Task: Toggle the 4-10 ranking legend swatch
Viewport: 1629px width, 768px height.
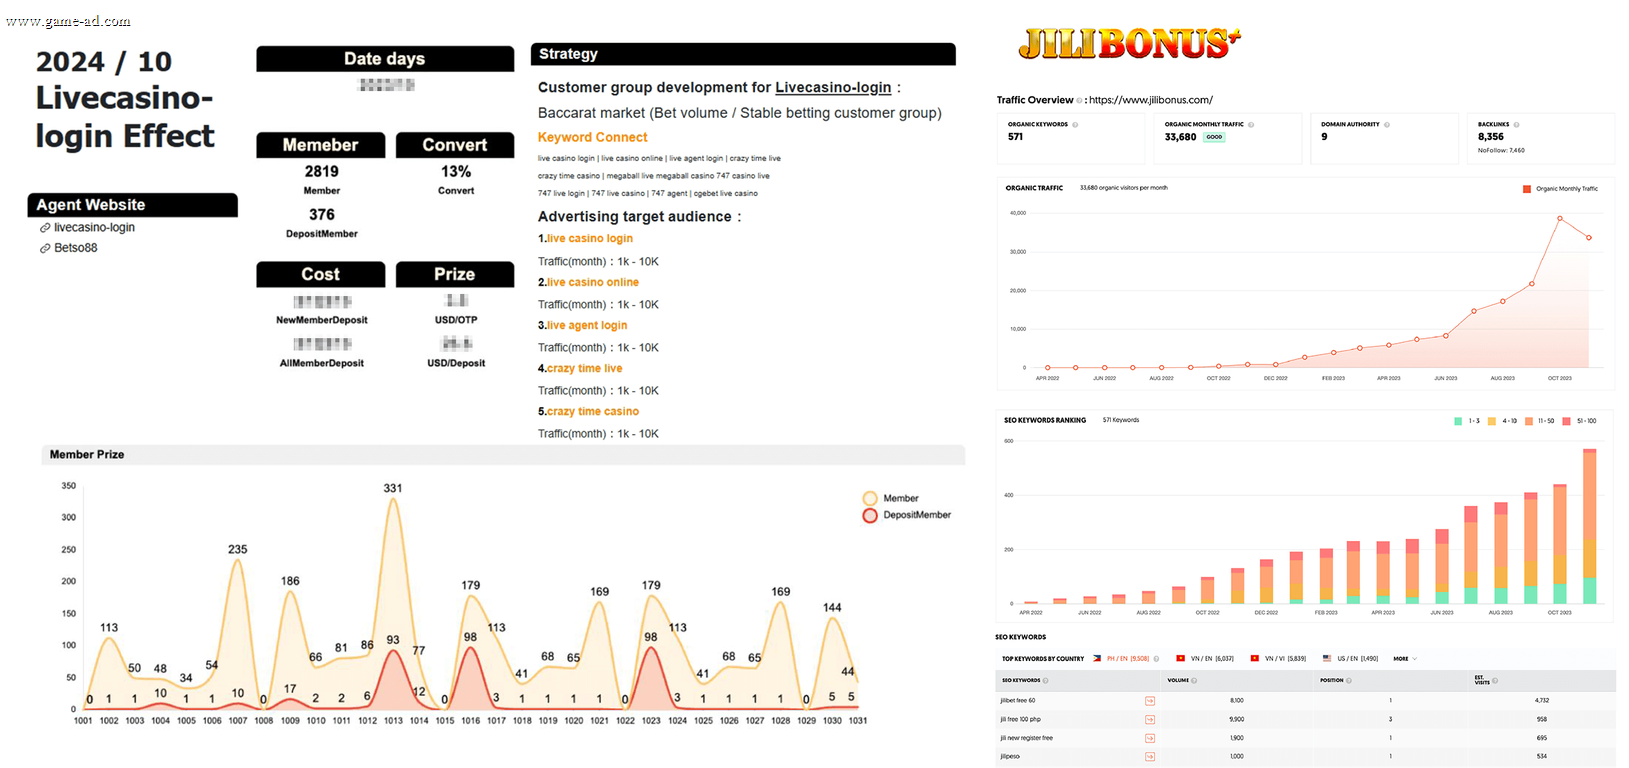Action: pyautogui.click(x=1492, y=421)
